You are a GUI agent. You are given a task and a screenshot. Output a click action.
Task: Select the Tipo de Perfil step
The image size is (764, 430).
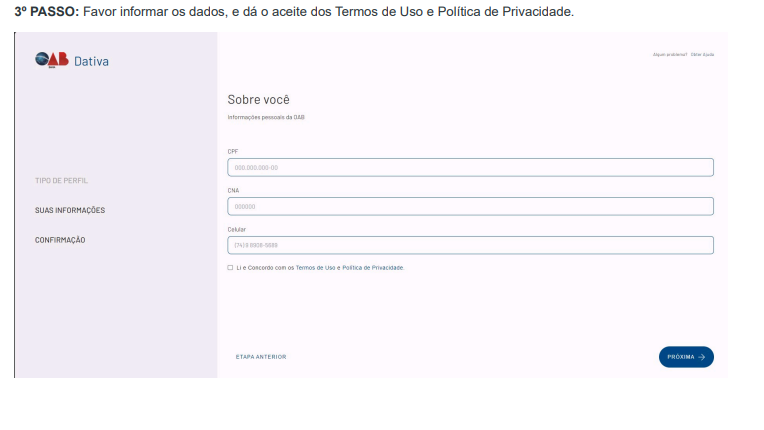pyautogui.click(x=69, y=180)
